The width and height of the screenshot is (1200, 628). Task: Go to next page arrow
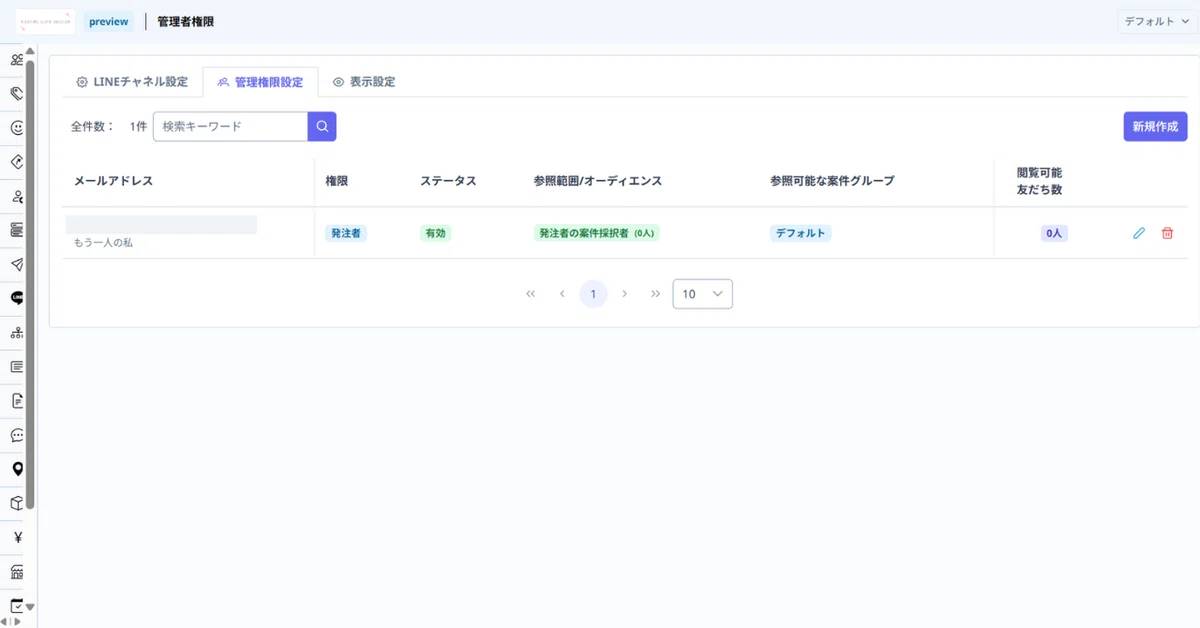tap(624, 294)
